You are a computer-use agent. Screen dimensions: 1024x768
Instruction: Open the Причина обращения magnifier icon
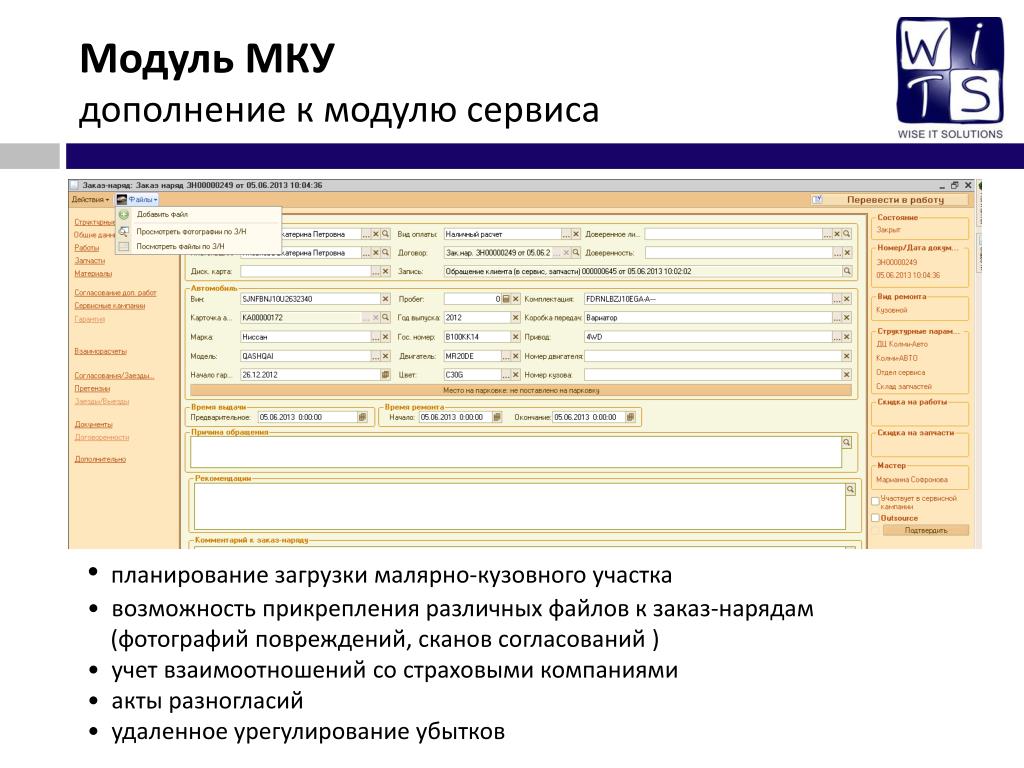pos(847,442)
